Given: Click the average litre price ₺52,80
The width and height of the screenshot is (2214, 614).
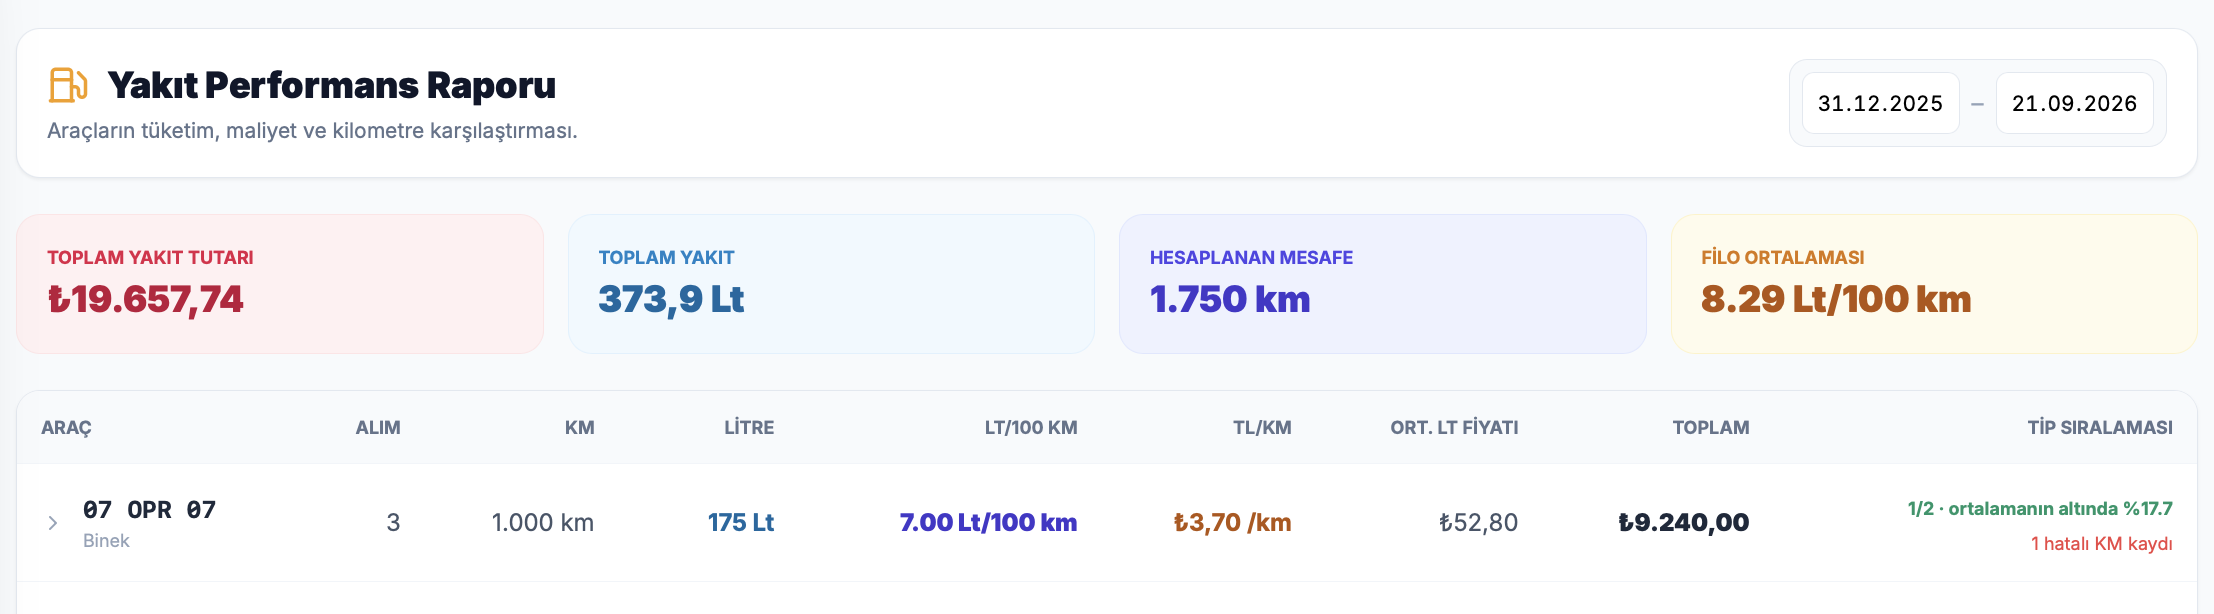Looking at the screenshot, I should pyautogui.click(x=1478, y=523).
